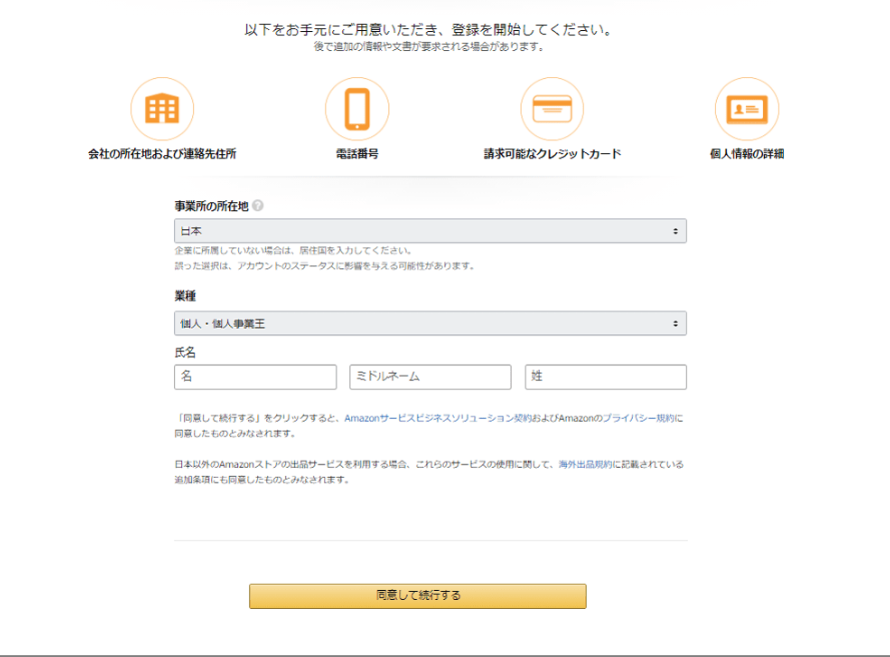Image resolution: width=890 pixels, height=657 pixels.
Task: Click the 電話番号 label under phone icon
Action: [x=357, y=154]
